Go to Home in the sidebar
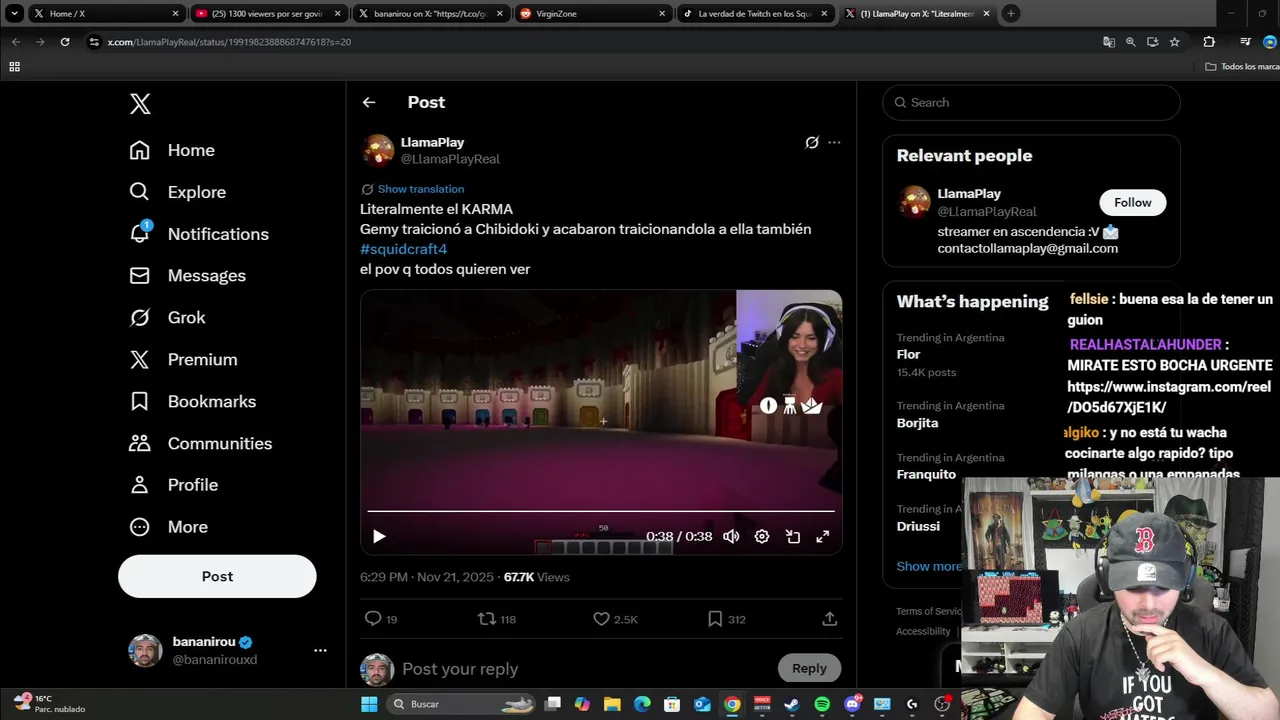This screenshot has width=1280, height=720. coord(172,150)
